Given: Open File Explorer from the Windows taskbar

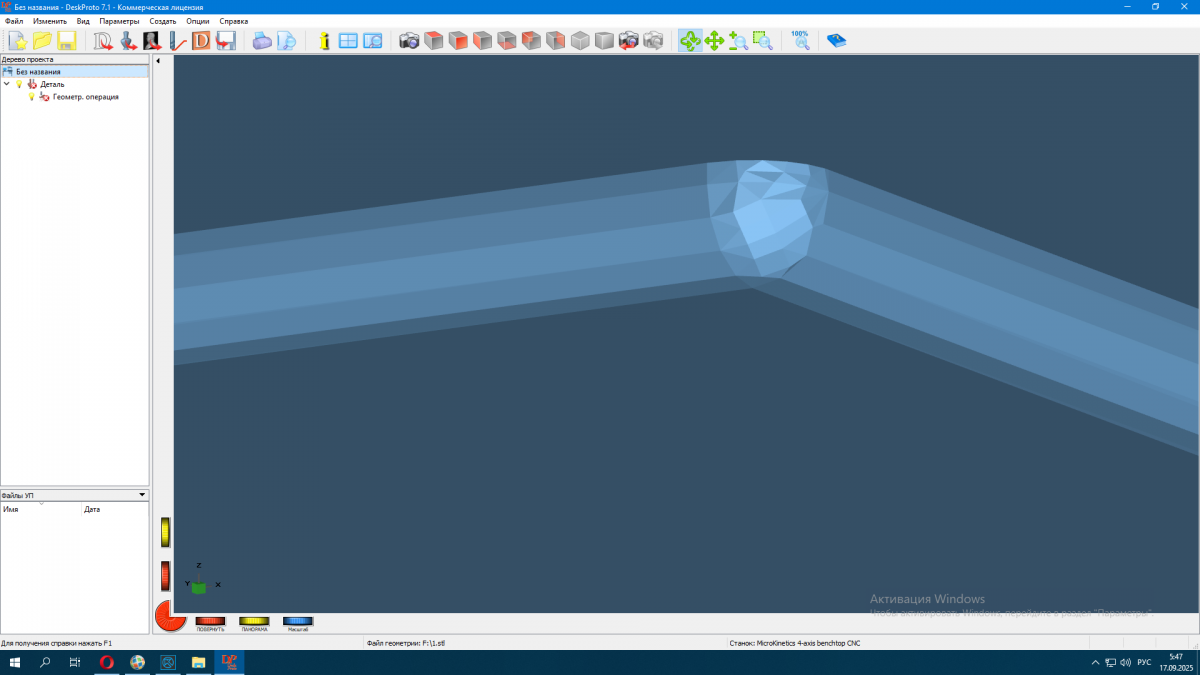Looking at the screenshot, I should [198, 662].
